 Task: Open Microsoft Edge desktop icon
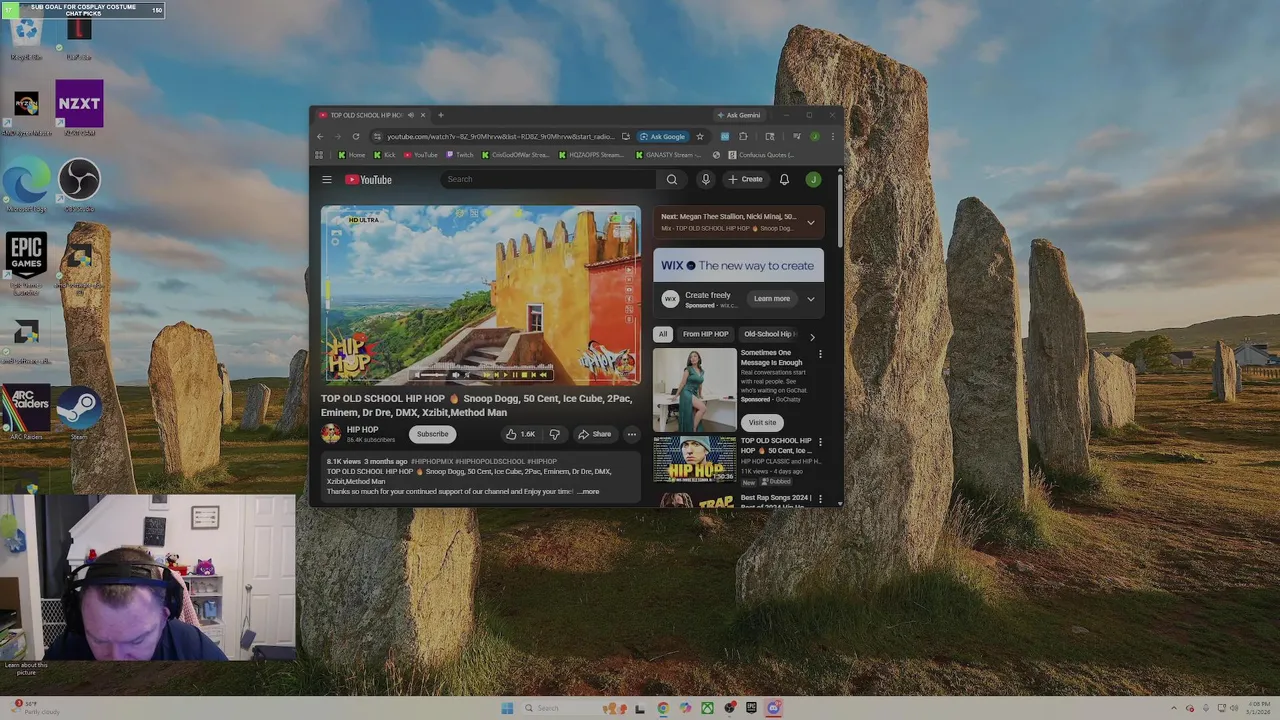tap(26, 185)
